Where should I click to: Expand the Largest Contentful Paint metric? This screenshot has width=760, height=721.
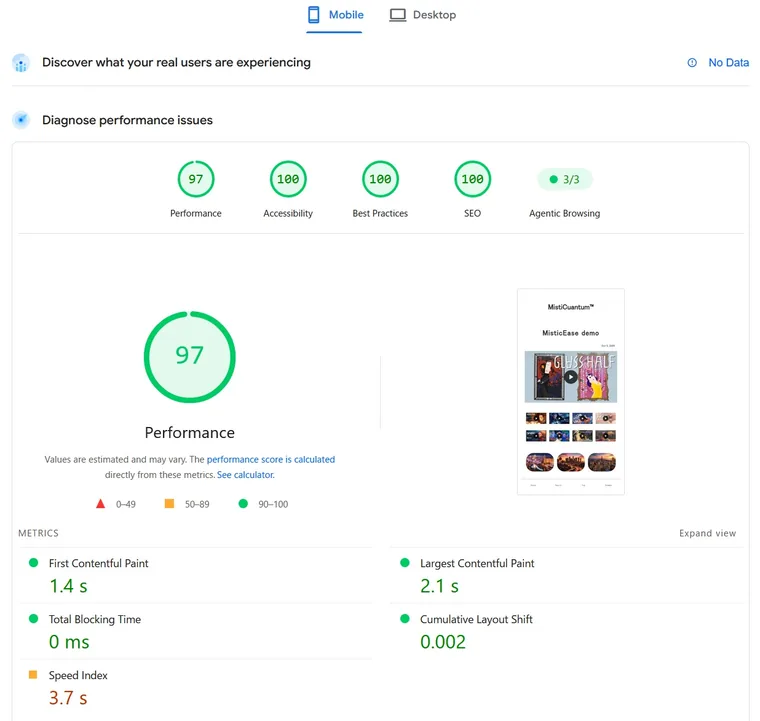point(567,576)
